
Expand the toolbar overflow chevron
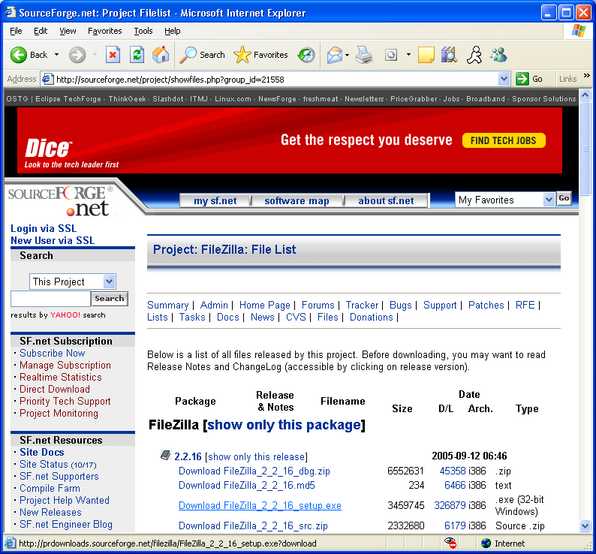587,76
